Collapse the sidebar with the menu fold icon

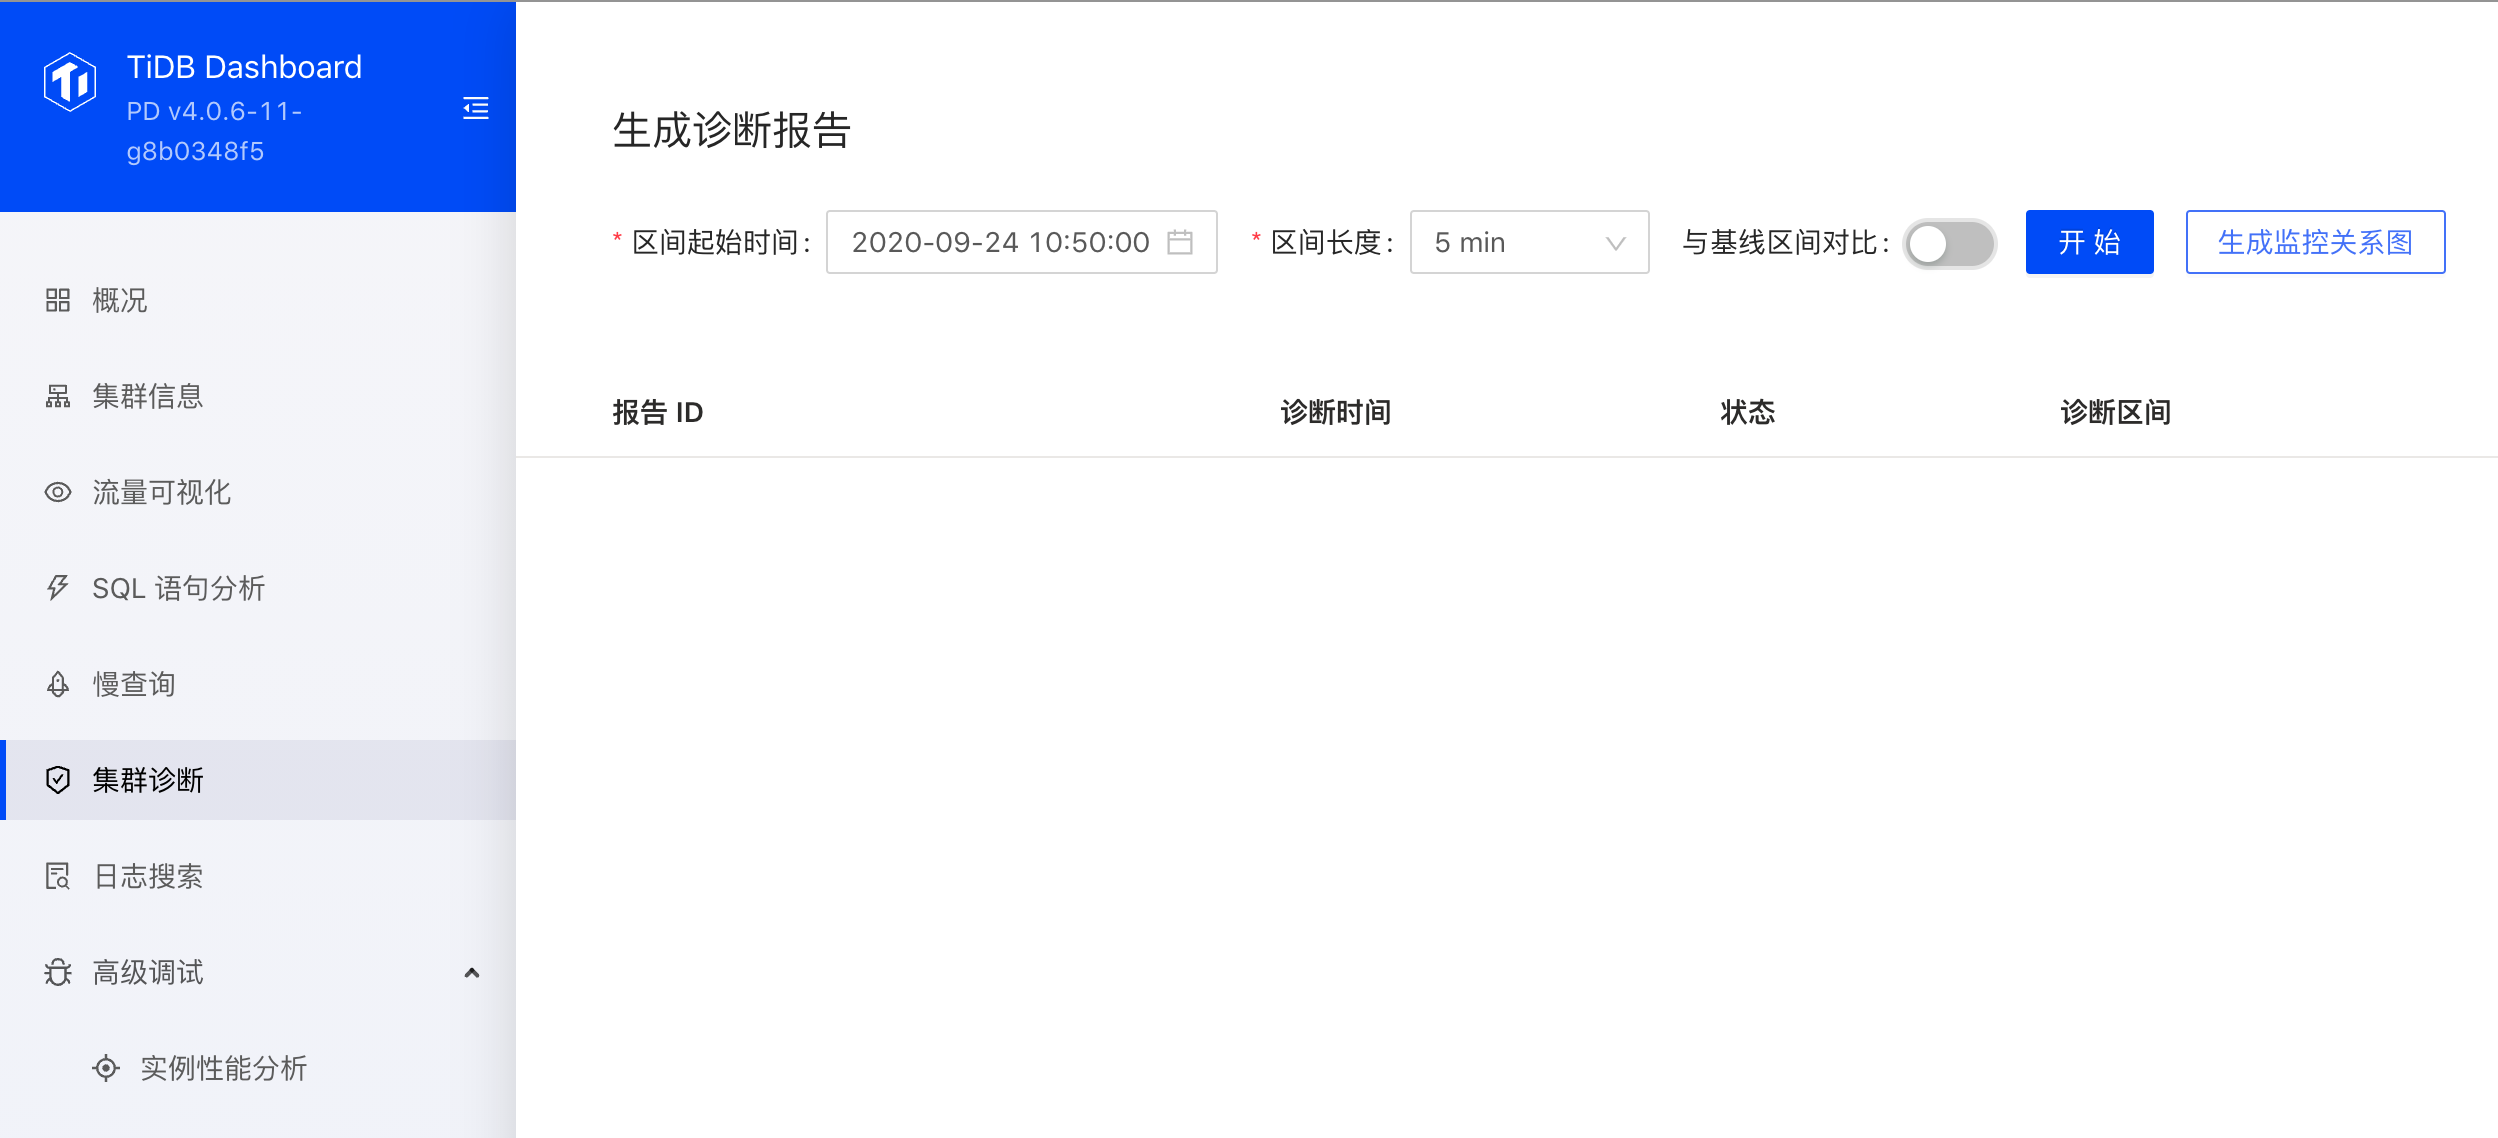pyautogui.click(x=476, y=108)
